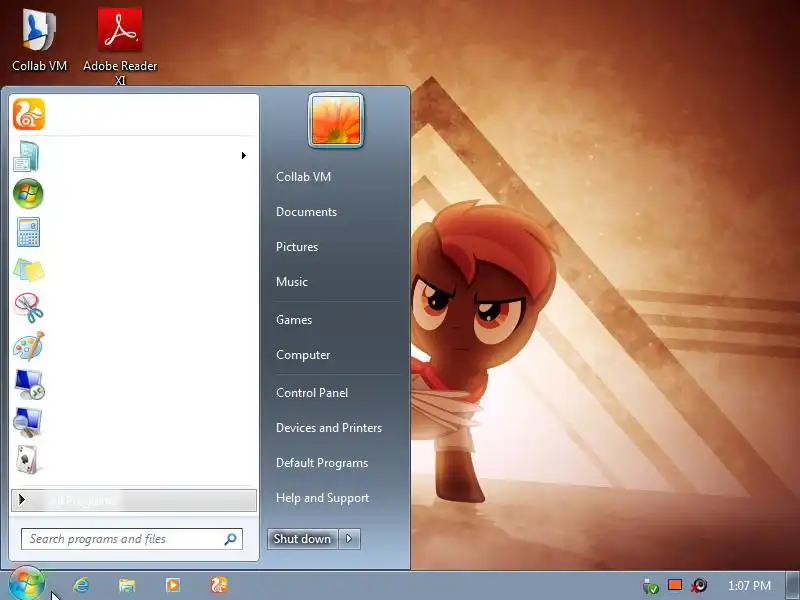Image resolution: width=800 pixels, height=600 pixels.
Task: Start the Snipping Tool scissors icon
Action: coord(29,308)
